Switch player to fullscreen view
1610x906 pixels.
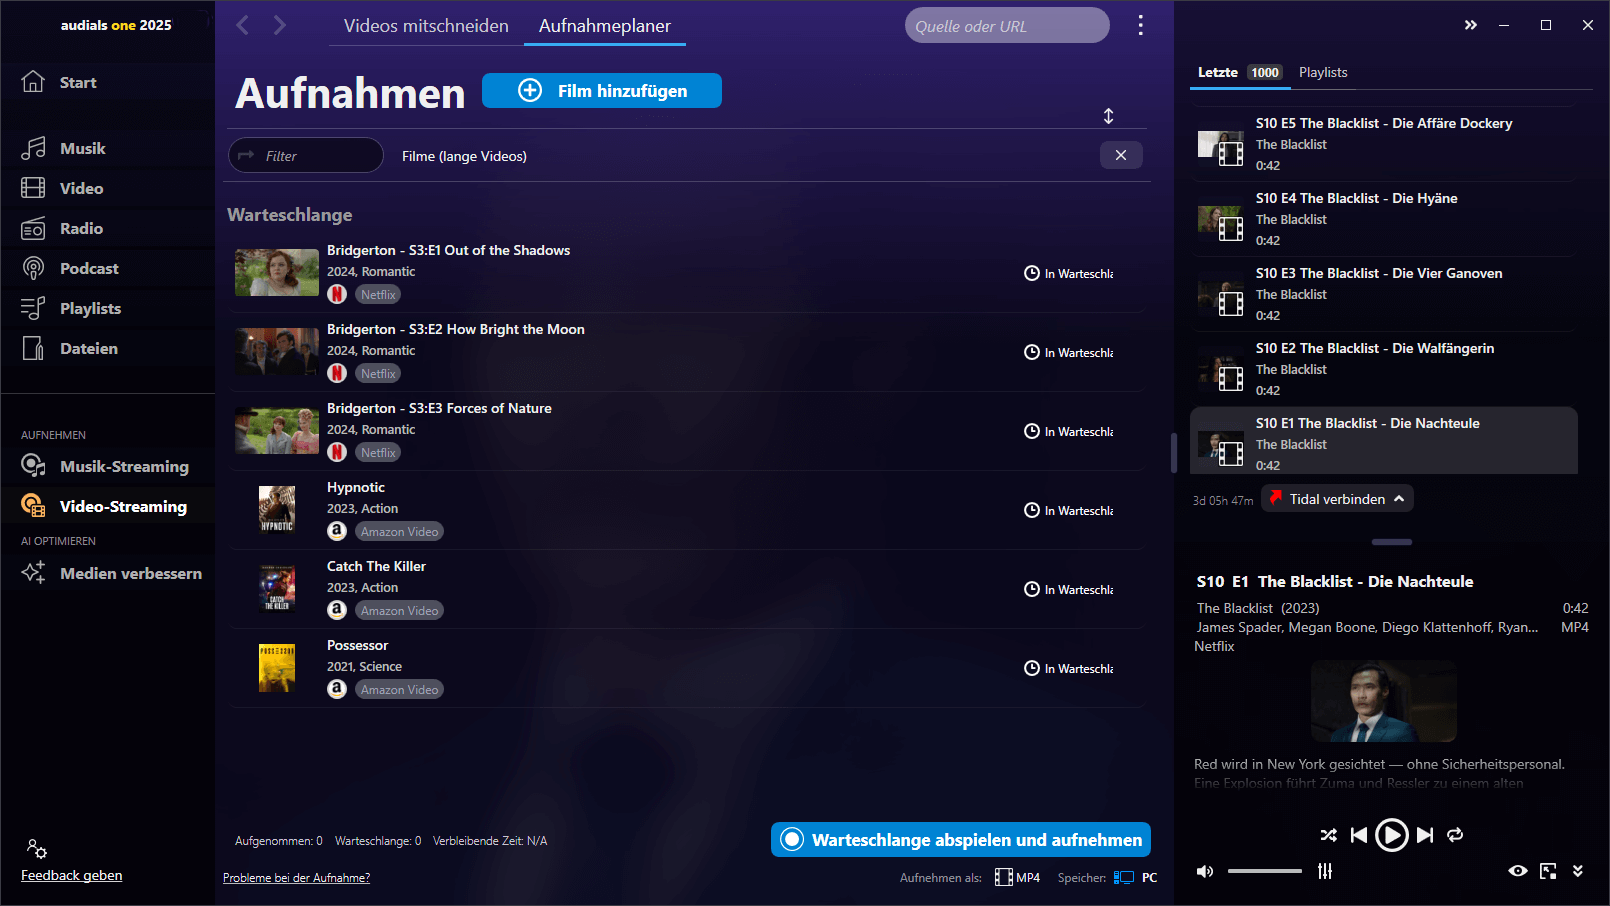click(1548, 871)
